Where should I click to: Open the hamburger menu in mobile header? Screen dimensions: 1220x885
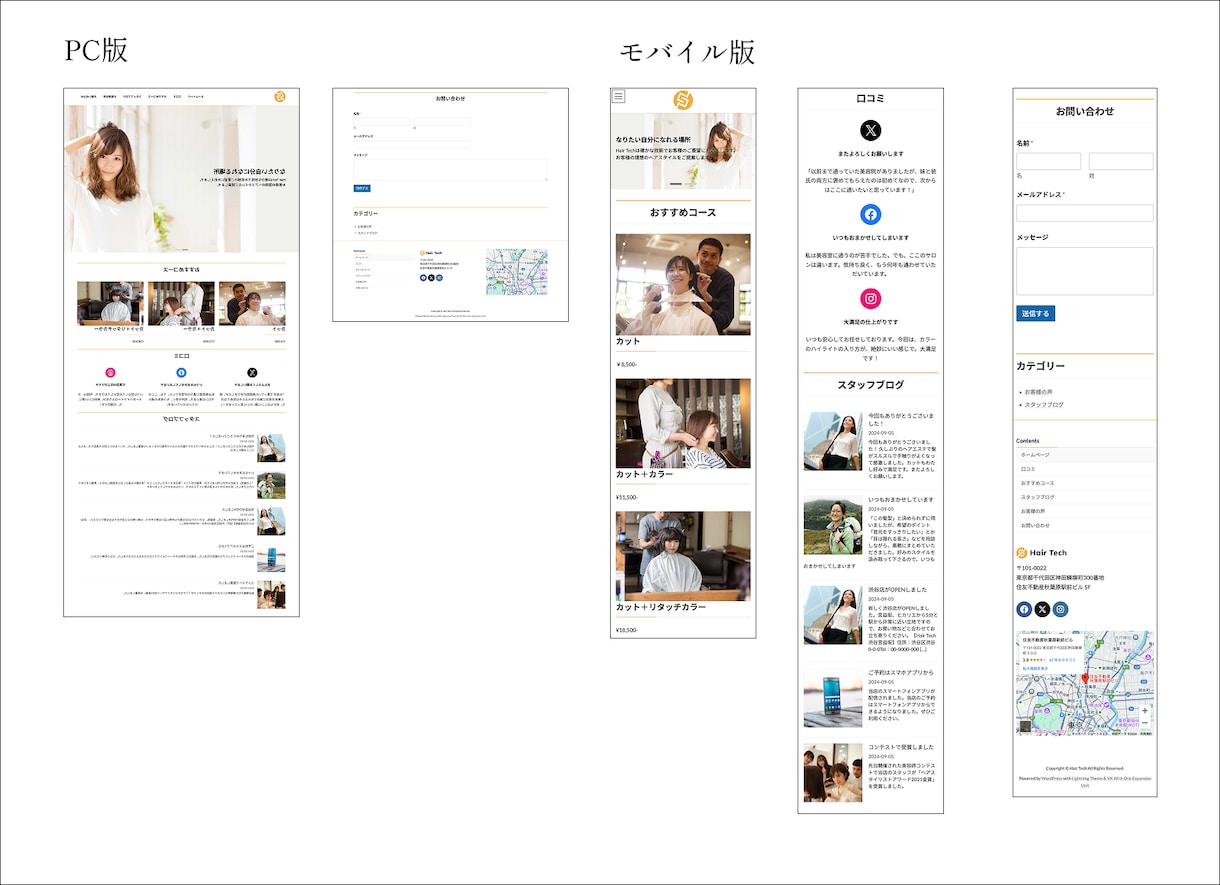[x=619, y=97]
